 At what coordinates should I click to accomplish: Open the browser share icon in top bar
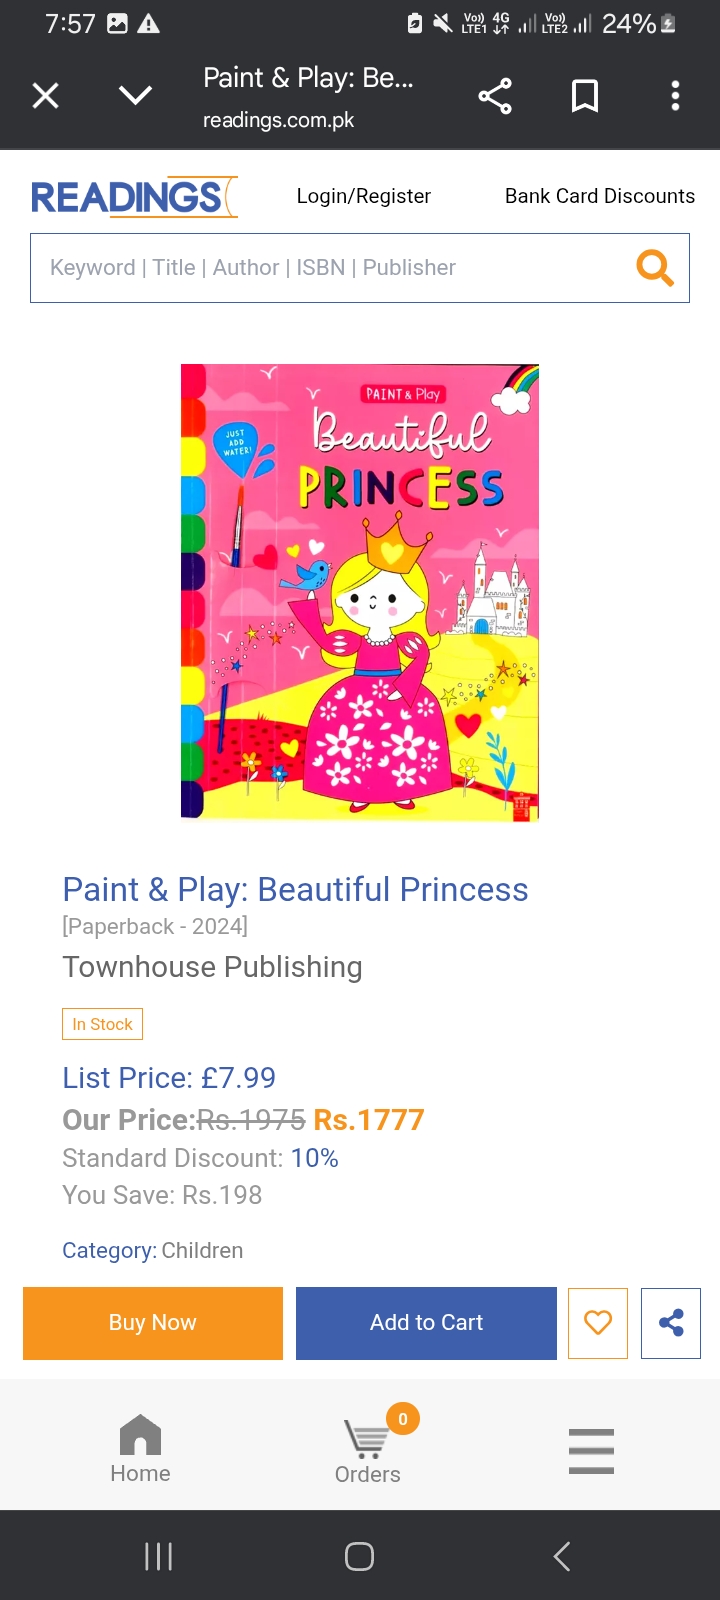tap(495, 96)
